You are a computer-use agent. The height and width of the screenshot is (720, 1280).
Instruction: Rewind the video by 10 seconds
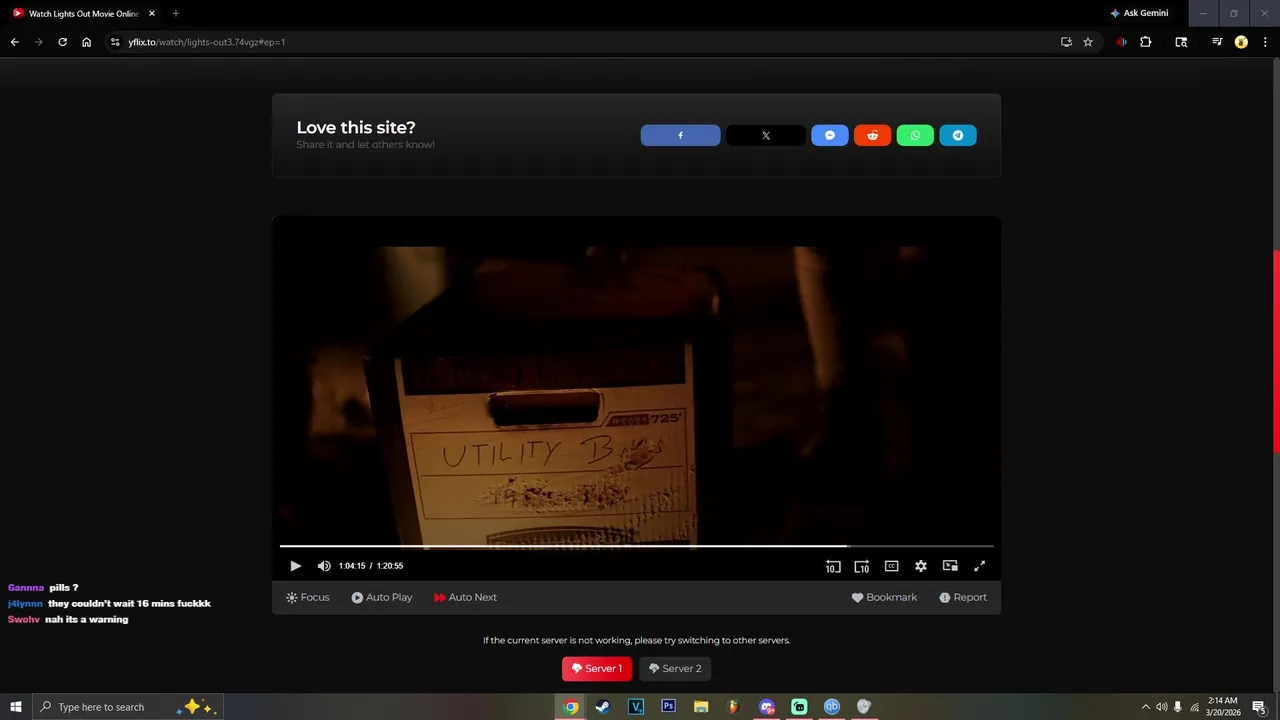pos(832,566)
